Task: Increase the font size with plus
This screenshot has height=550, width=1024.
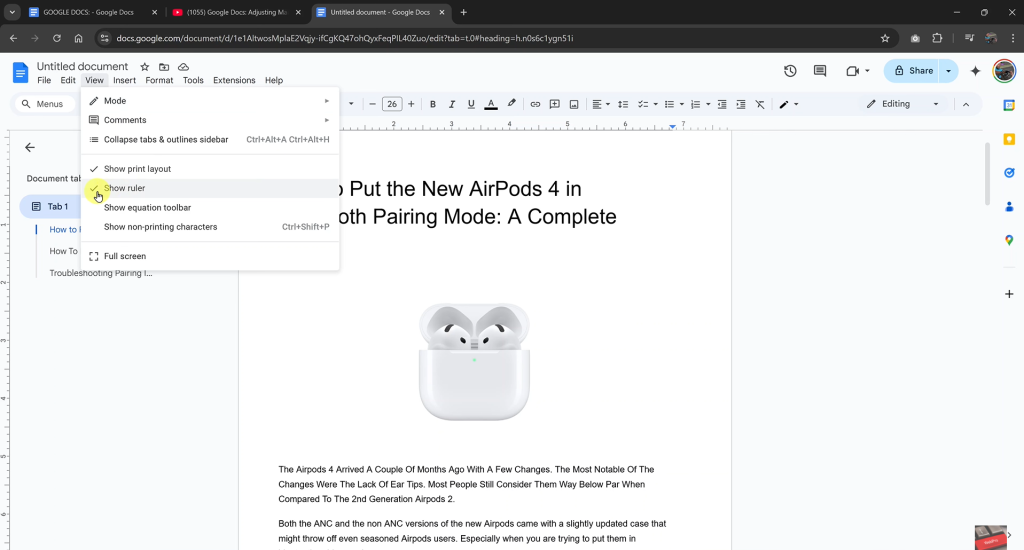Action: point(411,104)
